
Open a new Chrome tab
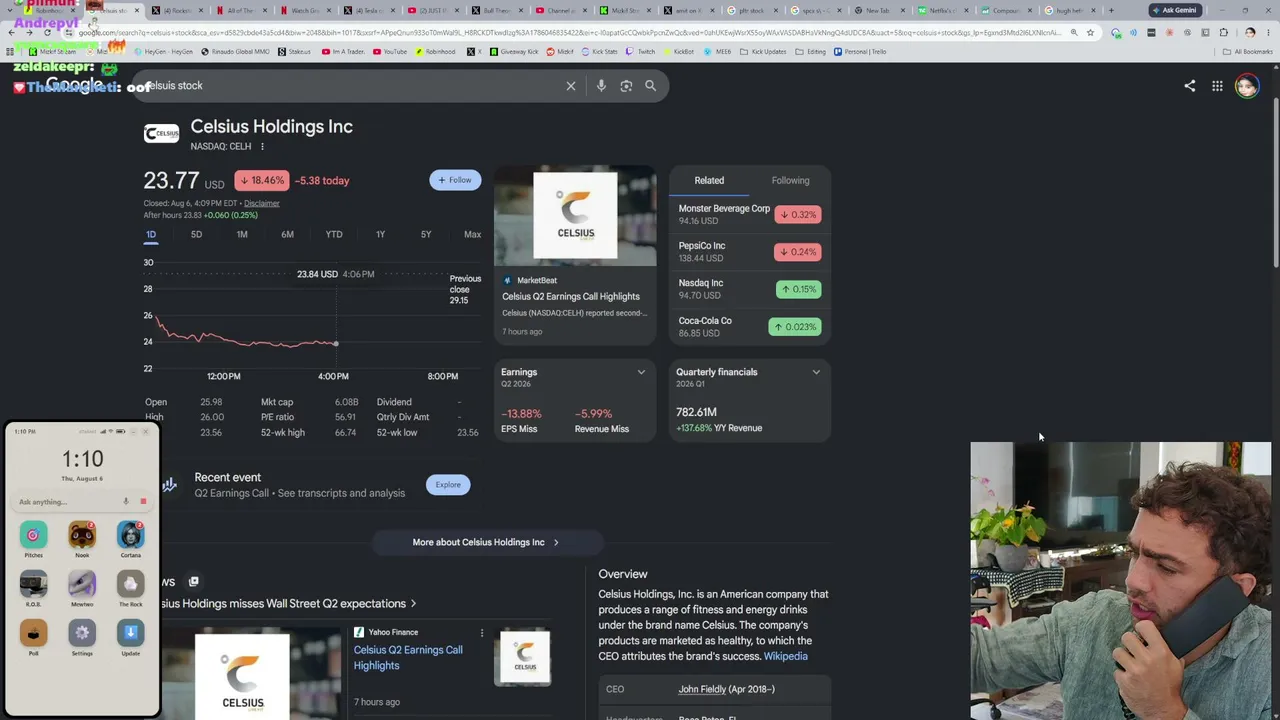(x=1111, y=11)
